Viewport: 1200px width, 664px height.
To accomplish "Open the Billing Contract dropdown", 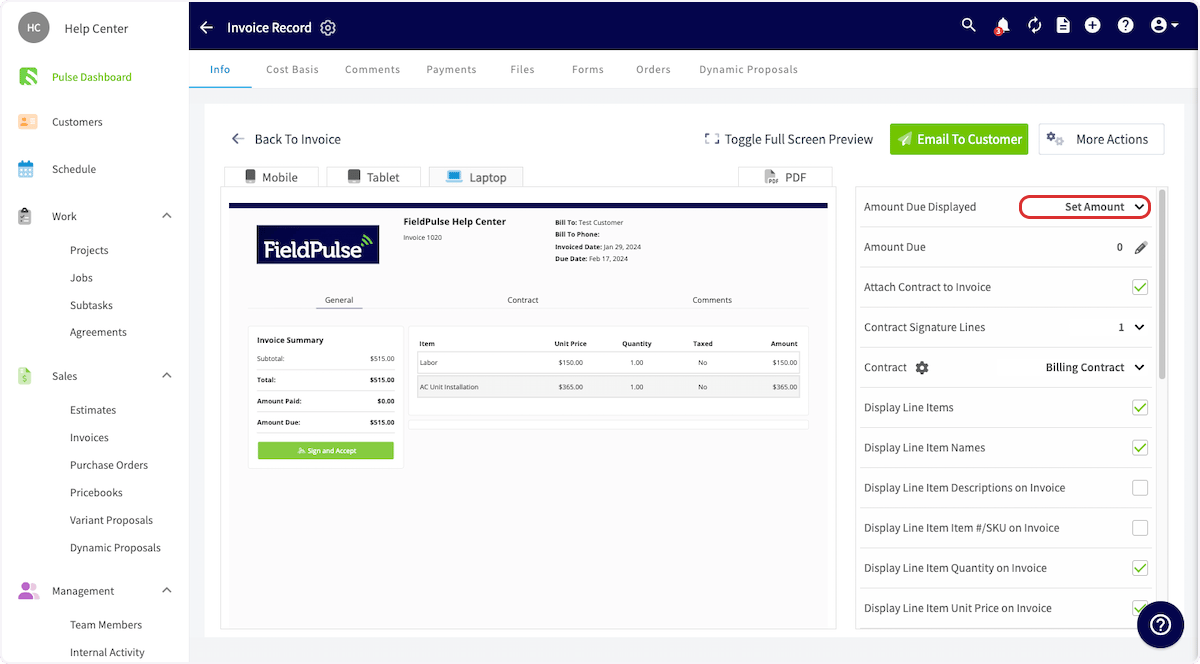I will tap(1095, 368).
